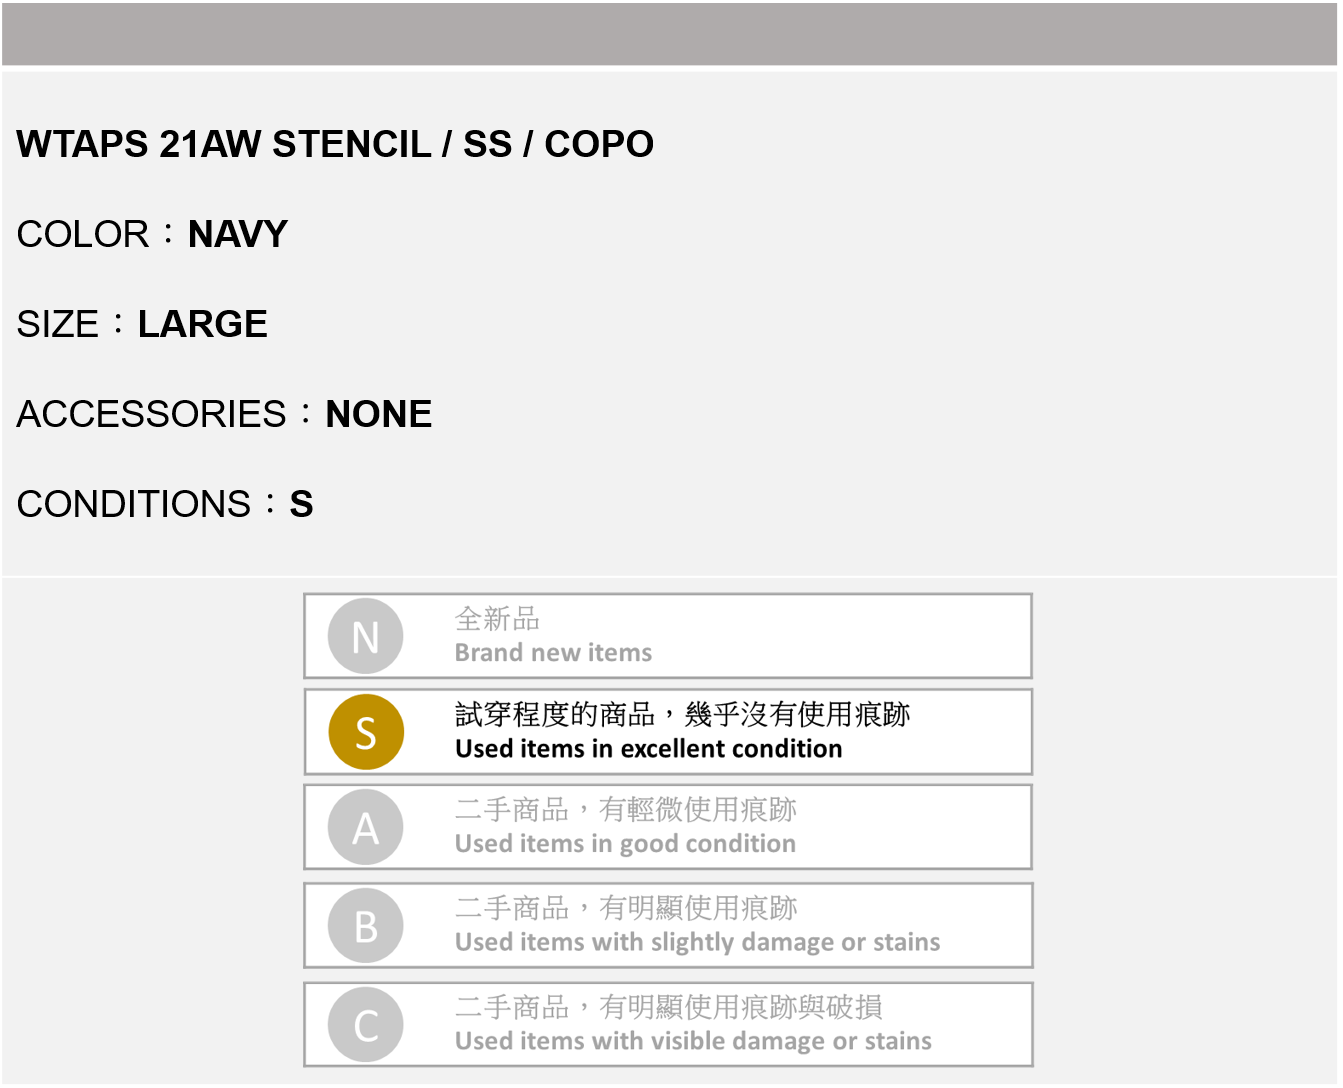Image resolution: width=1343 pixels, height=1088 pixels.
Task: Click the 二手商品，有輕微使用痕跡 text
Action: (626, 809)
